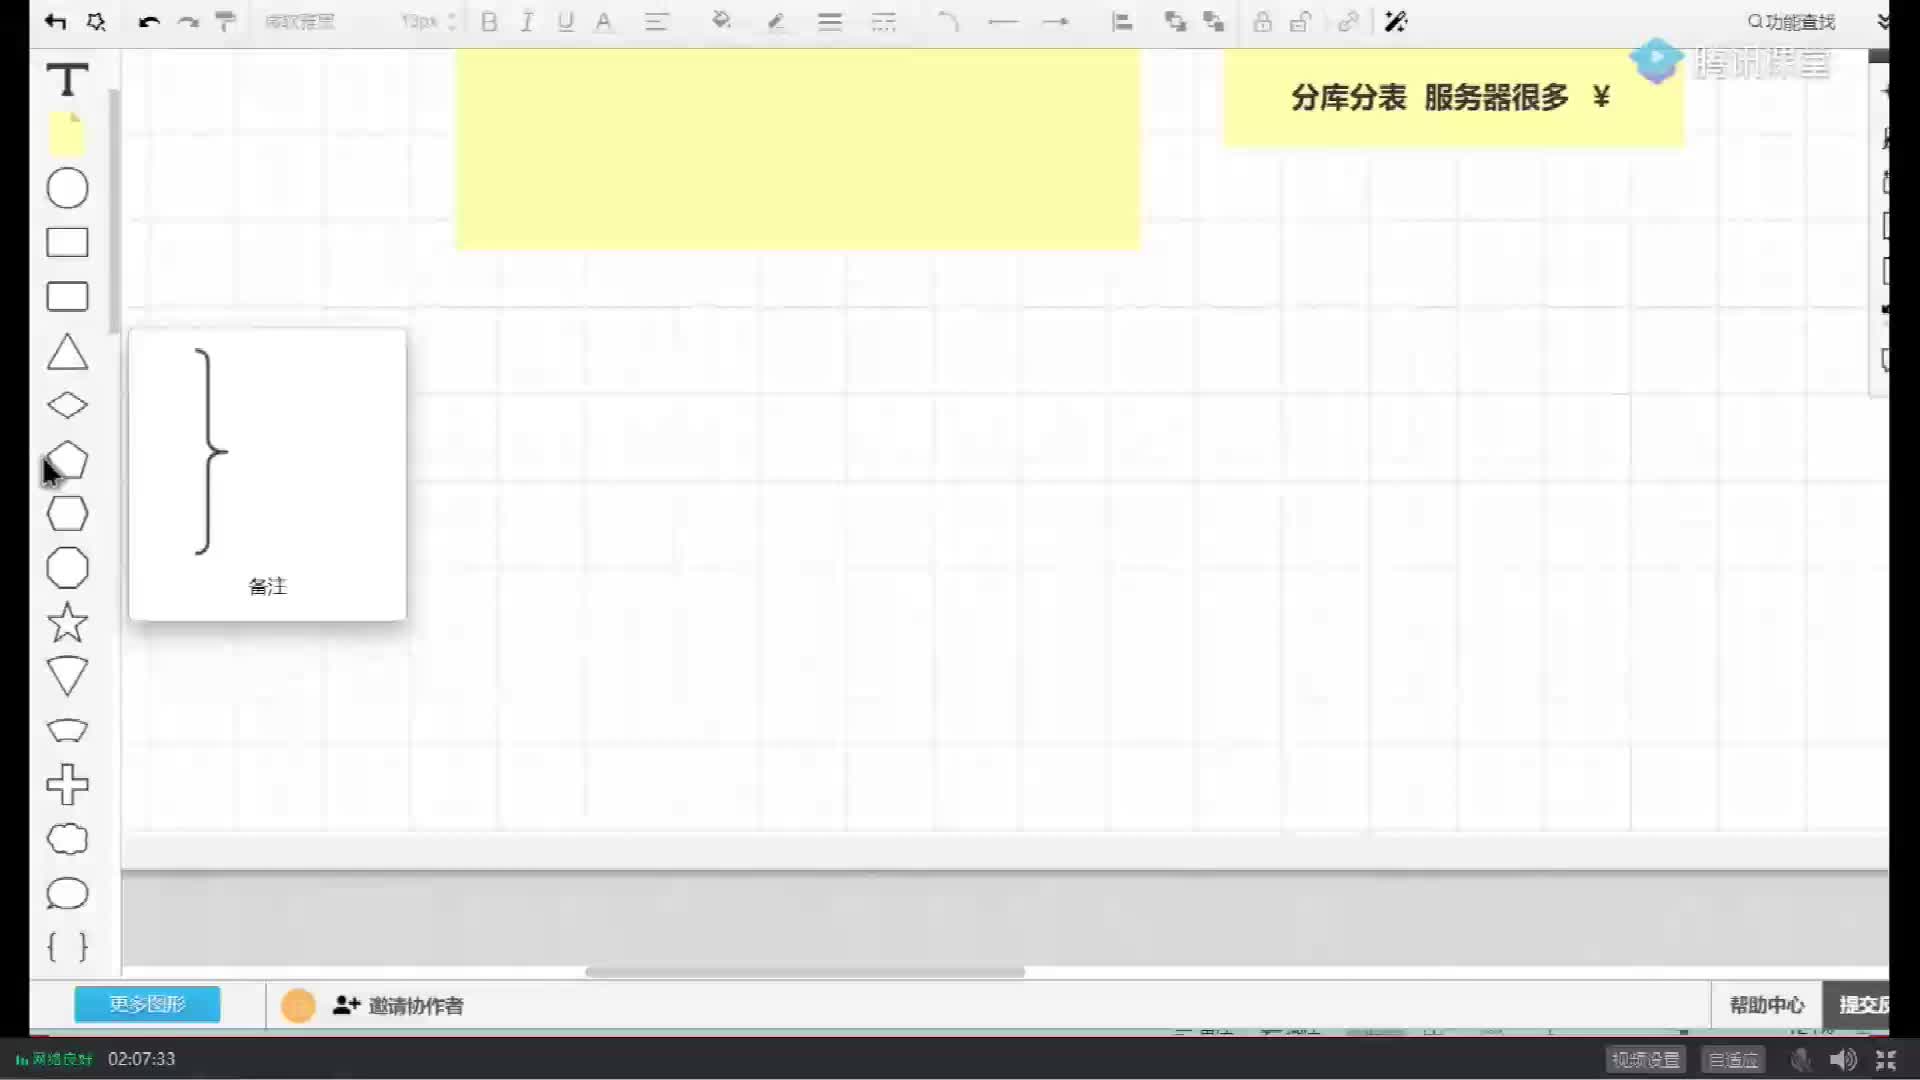This screenshot has height=1080, width=1920.
Task: Open the arrow end style dropdown
Action: [x=1056, y=22]
